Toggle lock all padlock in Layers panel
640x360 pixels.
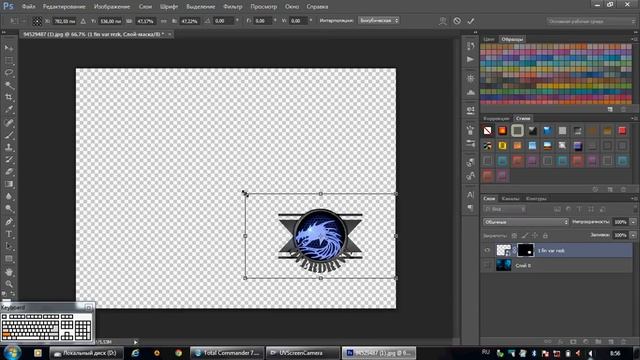[x=545, y=236]
